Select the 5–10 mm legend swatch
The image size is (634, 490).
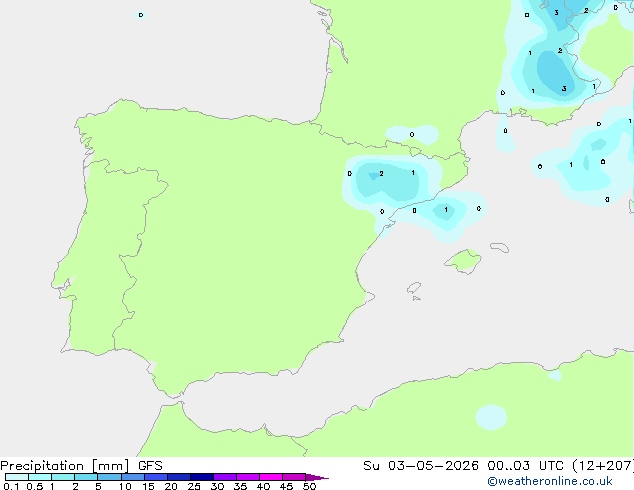pos(109,477)
